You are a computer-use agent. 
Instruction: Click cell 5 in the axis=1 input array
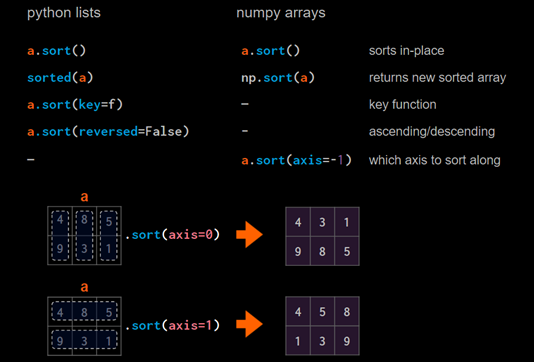(109, 312)
